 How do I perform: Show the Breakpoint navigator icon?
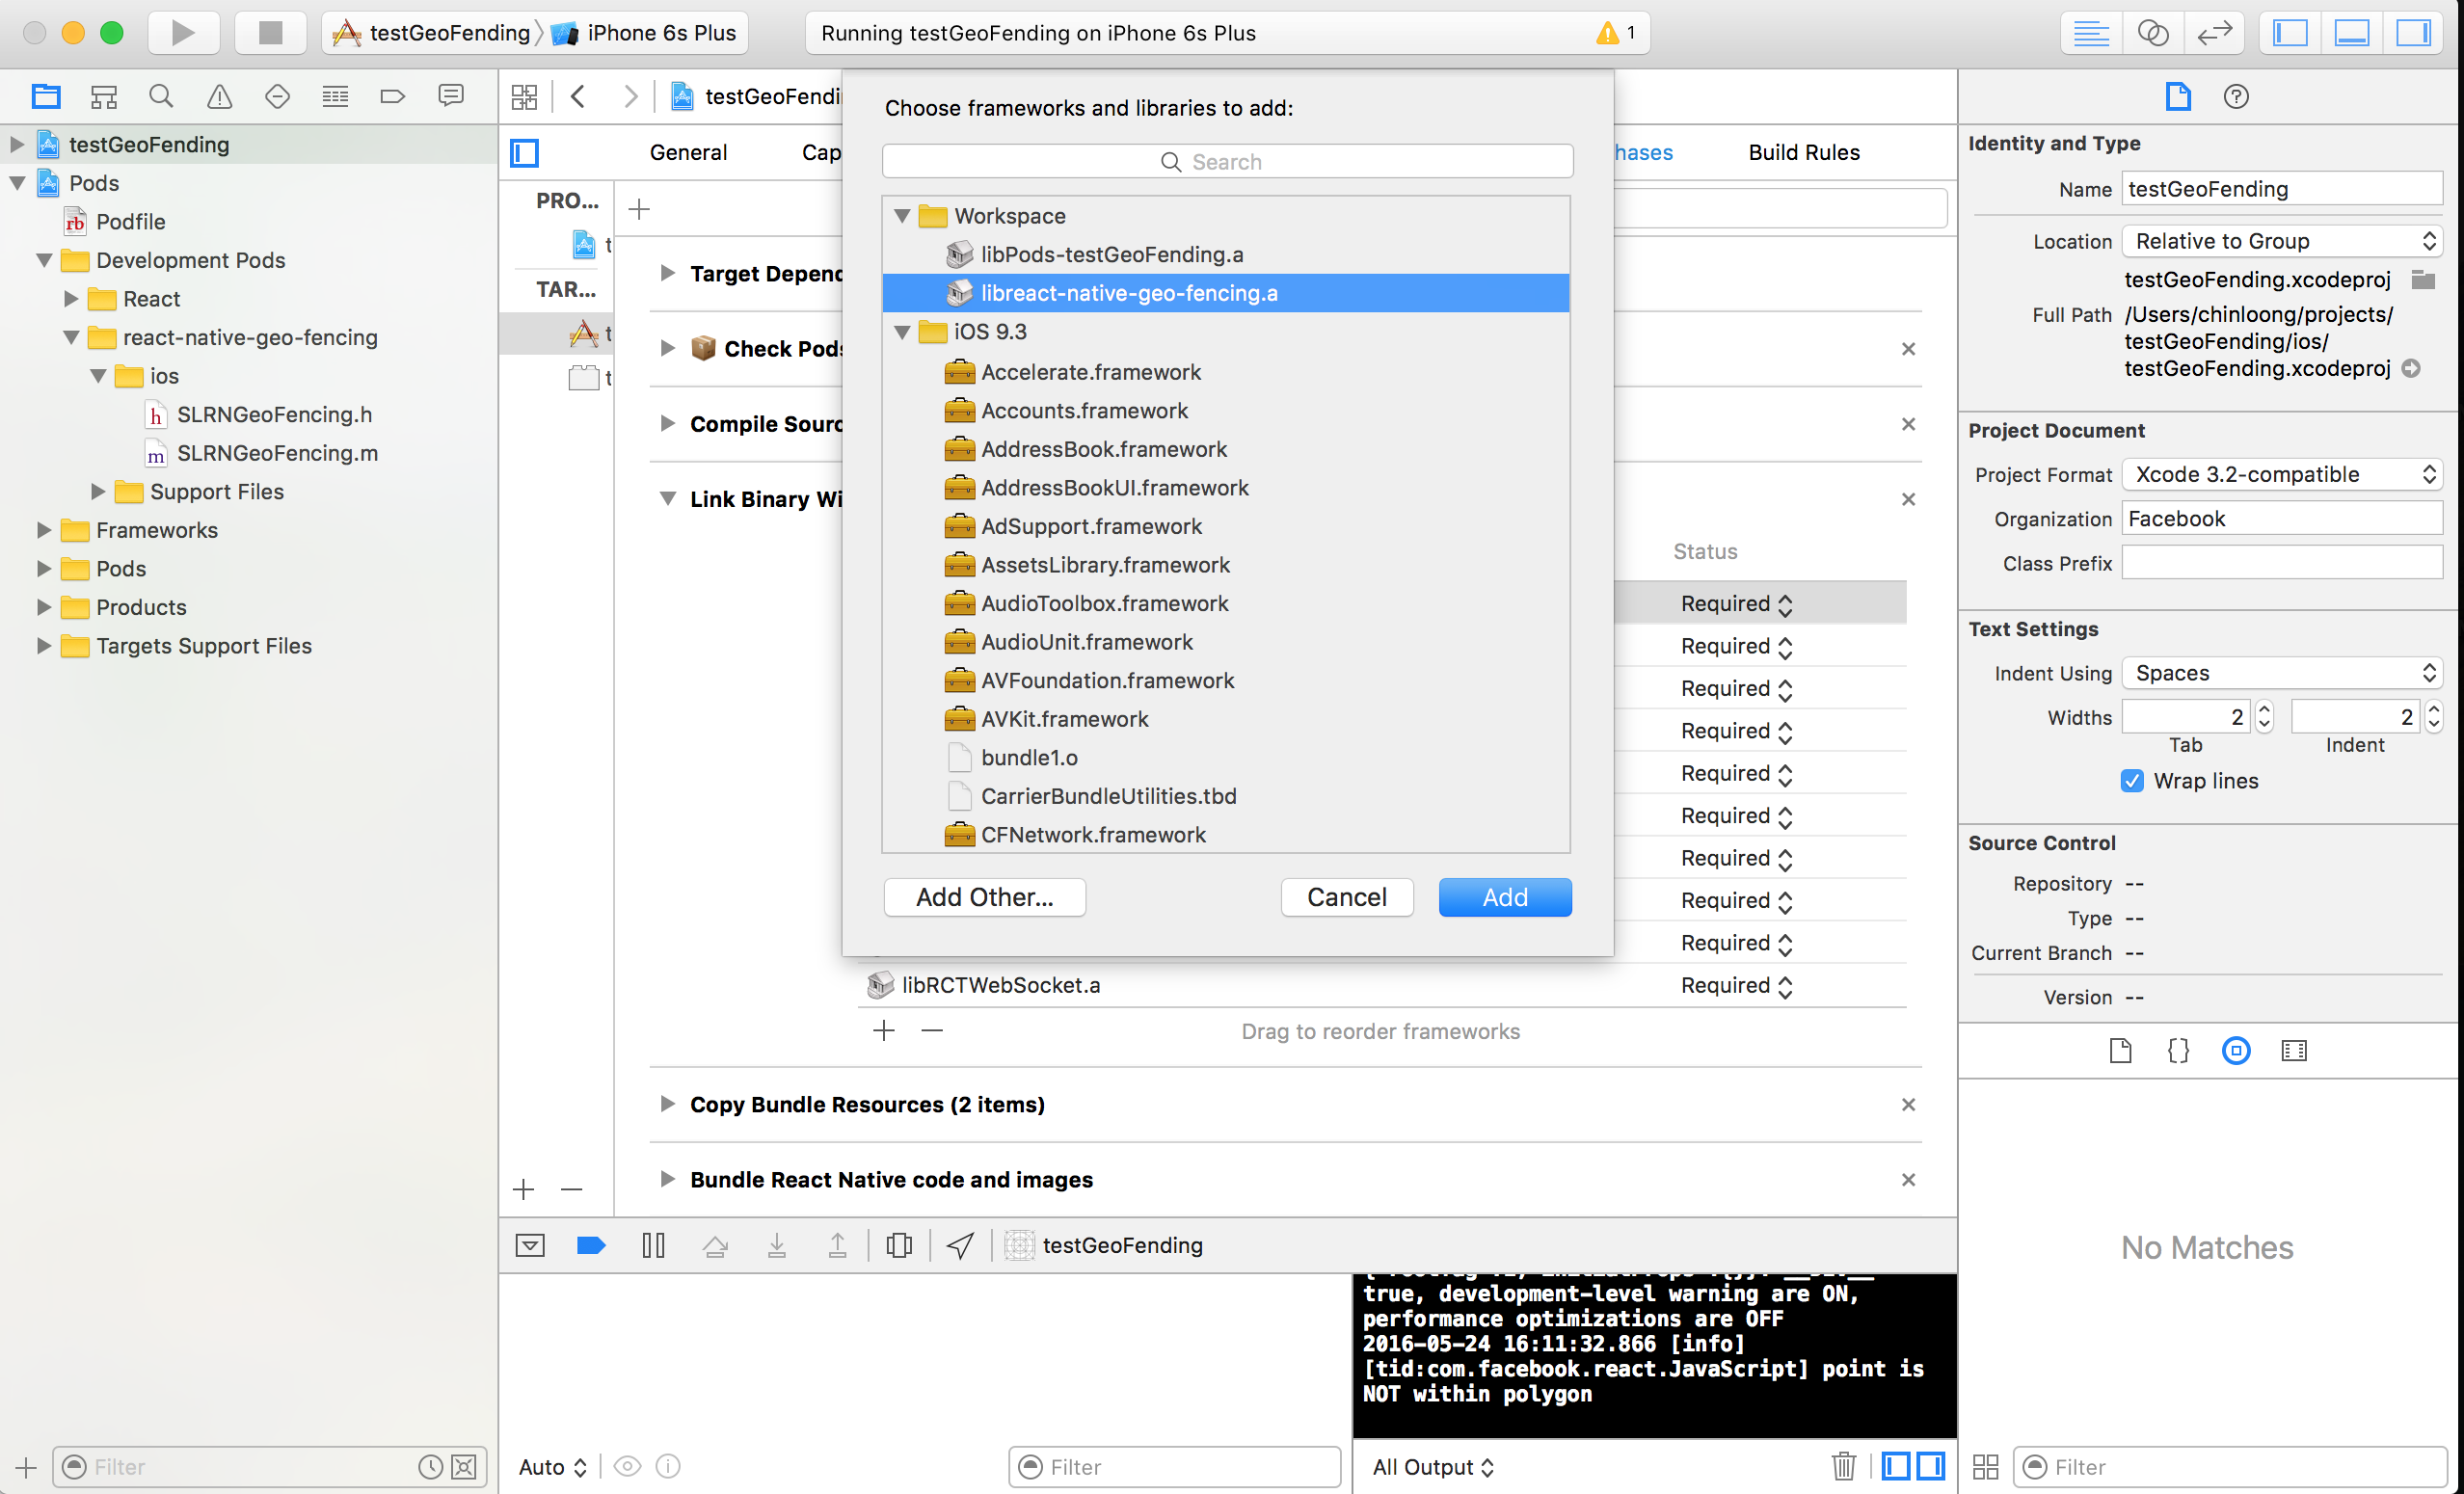click(x=392, y=96)
